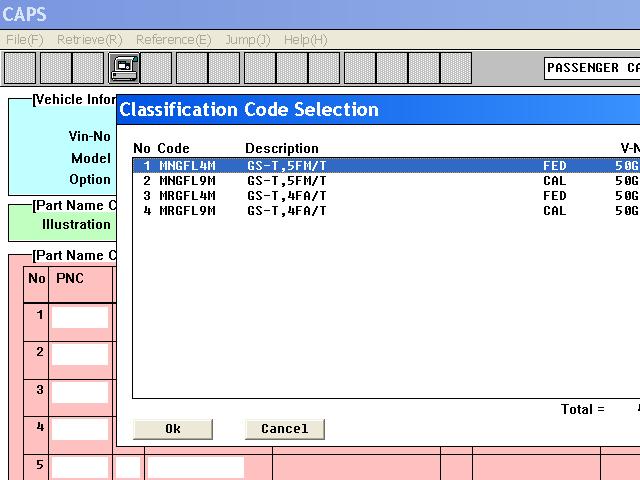This screenshot has height=480, width=640.
Task: Click CAL value in row 2
Action: (x=555, y=181)
